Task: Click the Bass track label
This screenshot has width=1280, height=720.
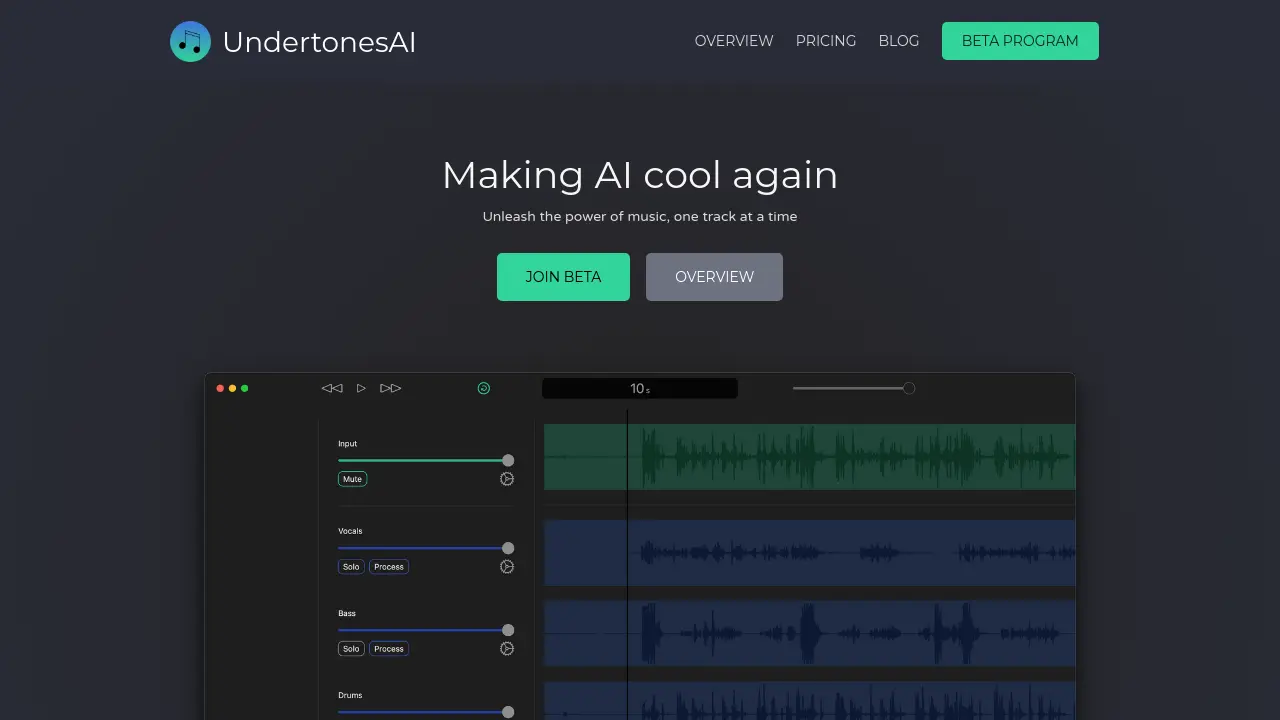Action: tap(347, 613)
